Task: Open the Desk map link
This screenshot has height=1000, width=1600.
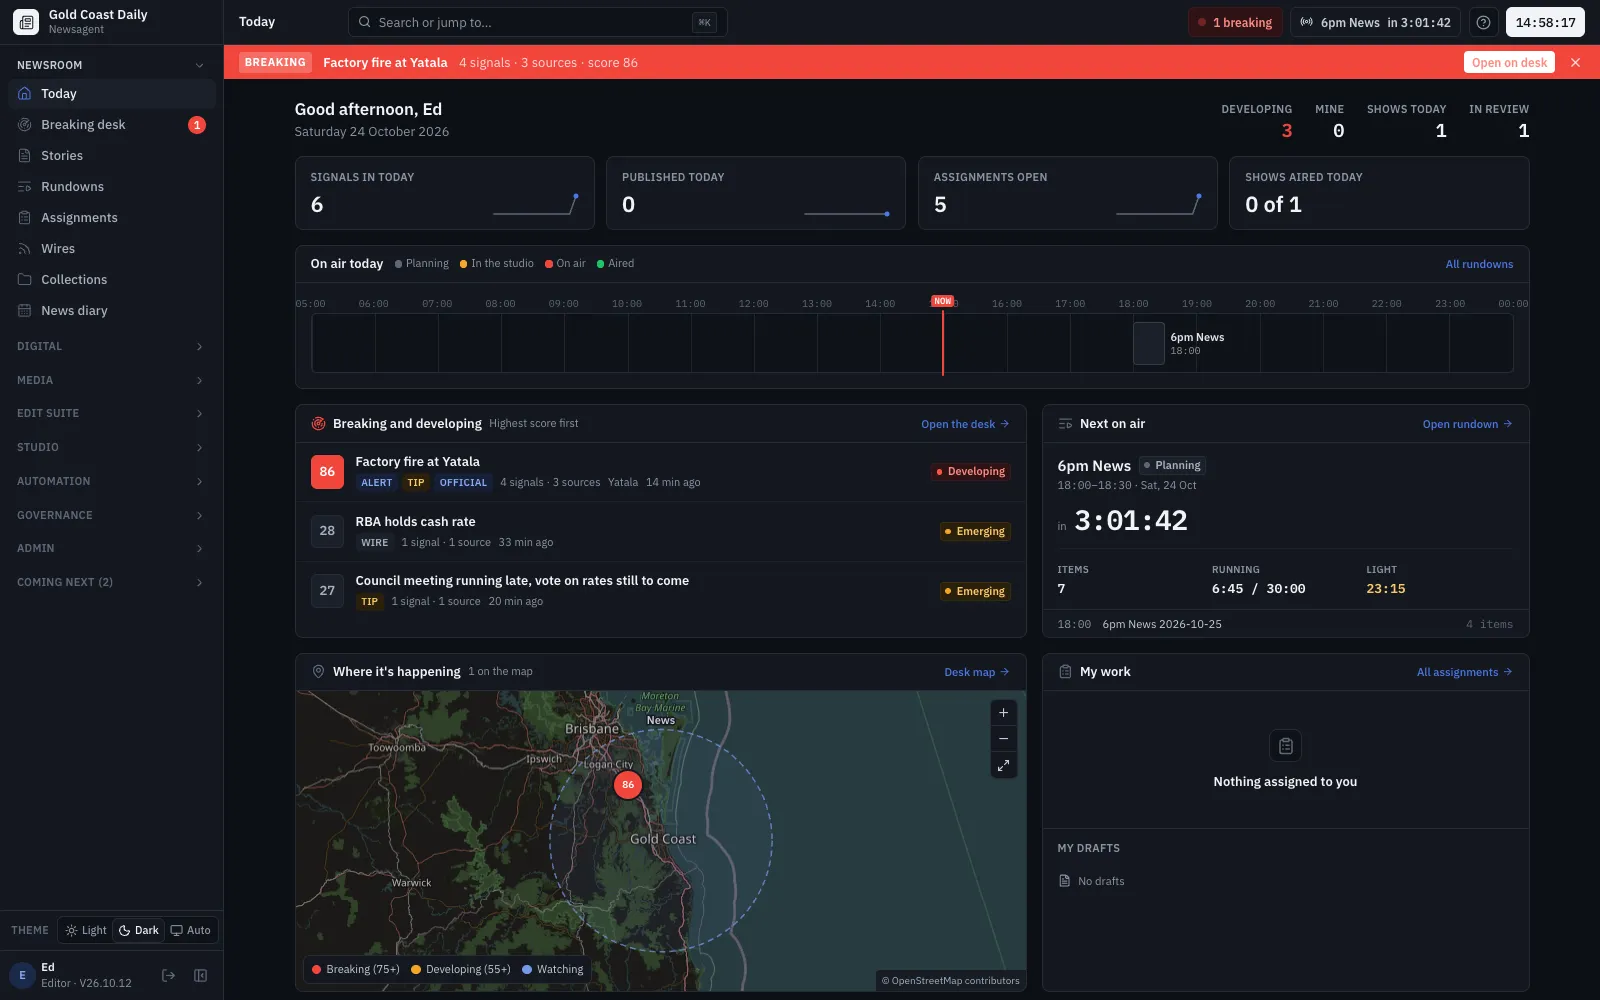Action: pos(977,672)
